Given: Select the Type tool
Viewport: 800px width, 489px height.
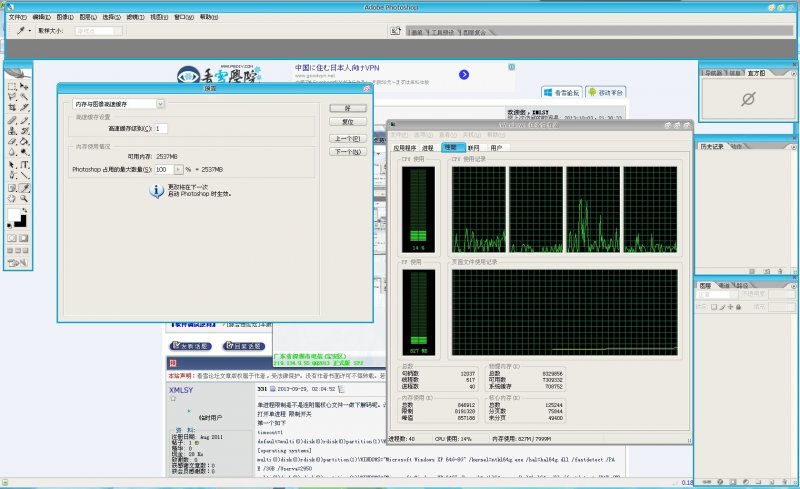Looking at the screenshot, I should click(x=24, y=165).
